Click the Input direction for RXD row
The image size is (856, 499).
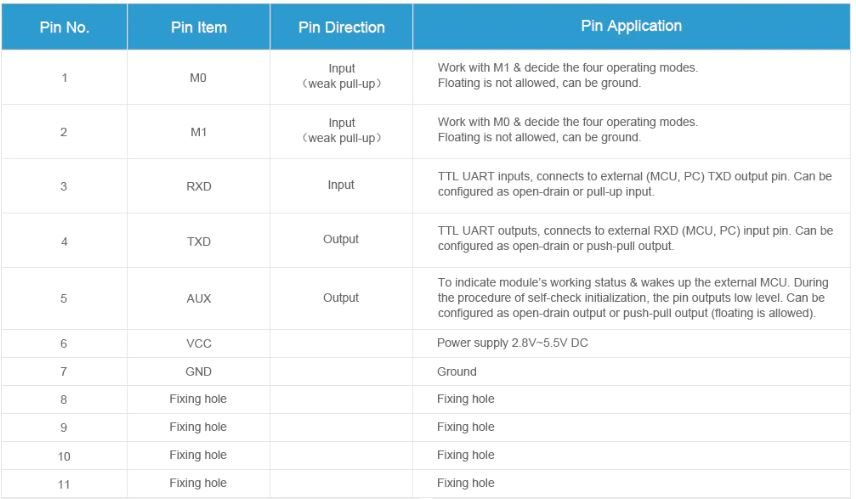[x=341, y=185]
